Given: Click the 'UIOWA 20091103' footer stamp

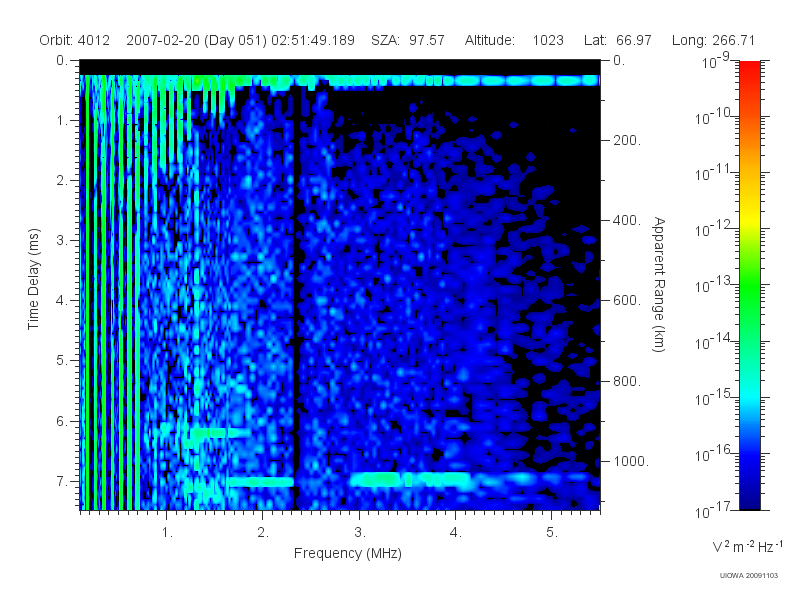Looking at the screenshot, I should pyautogui.click(x=748, y=576).
